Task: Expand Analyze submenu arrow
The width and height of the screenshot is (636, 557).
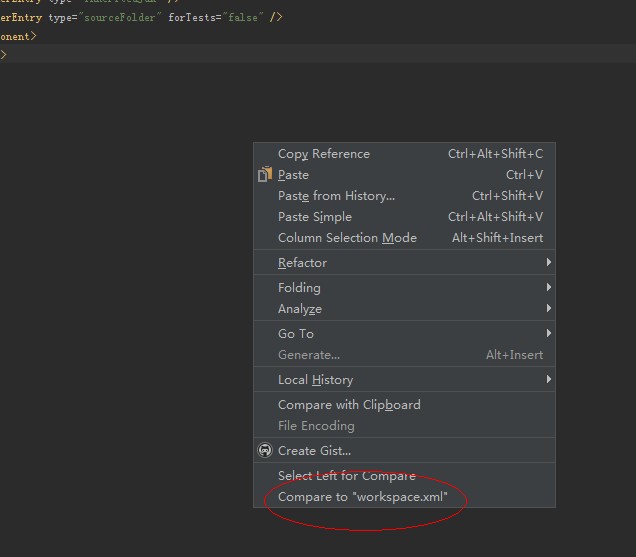Action: [x=548, y=308]
